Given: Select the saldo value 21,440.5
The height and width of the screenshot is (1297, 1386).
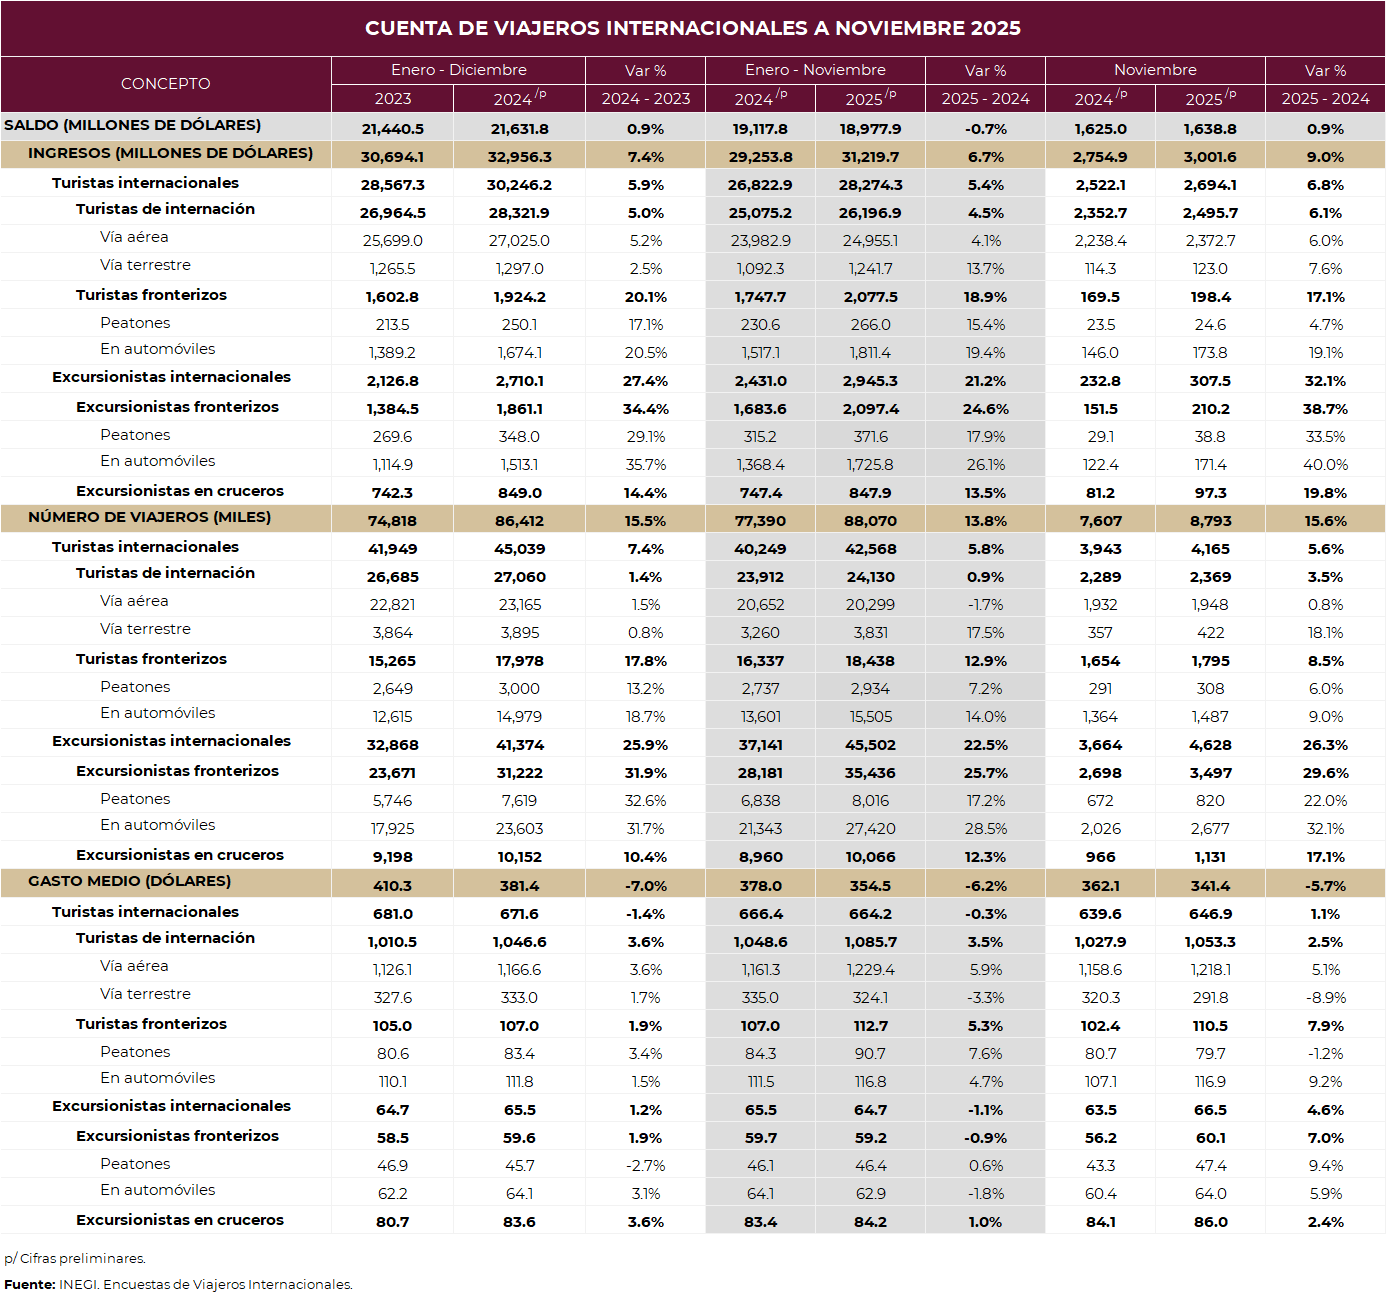Looking at the screenshot, I should tap(392, 129).
